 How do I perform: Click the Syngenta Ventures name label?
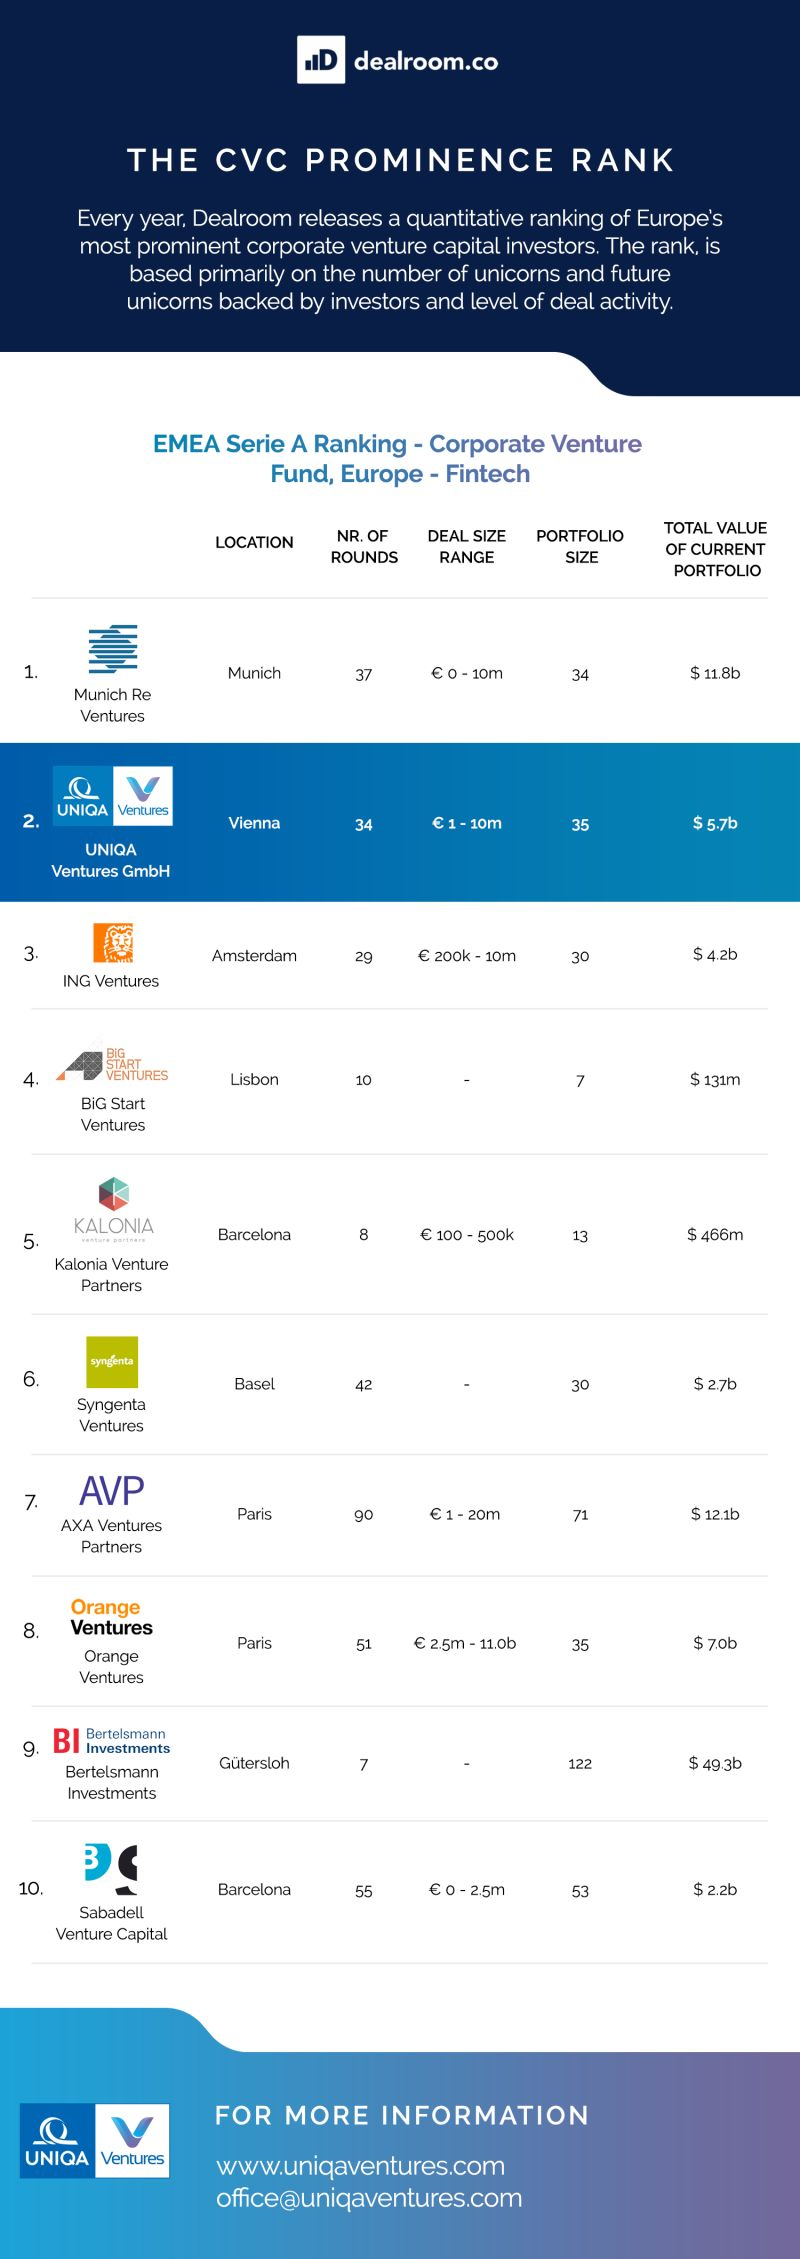111,1415
